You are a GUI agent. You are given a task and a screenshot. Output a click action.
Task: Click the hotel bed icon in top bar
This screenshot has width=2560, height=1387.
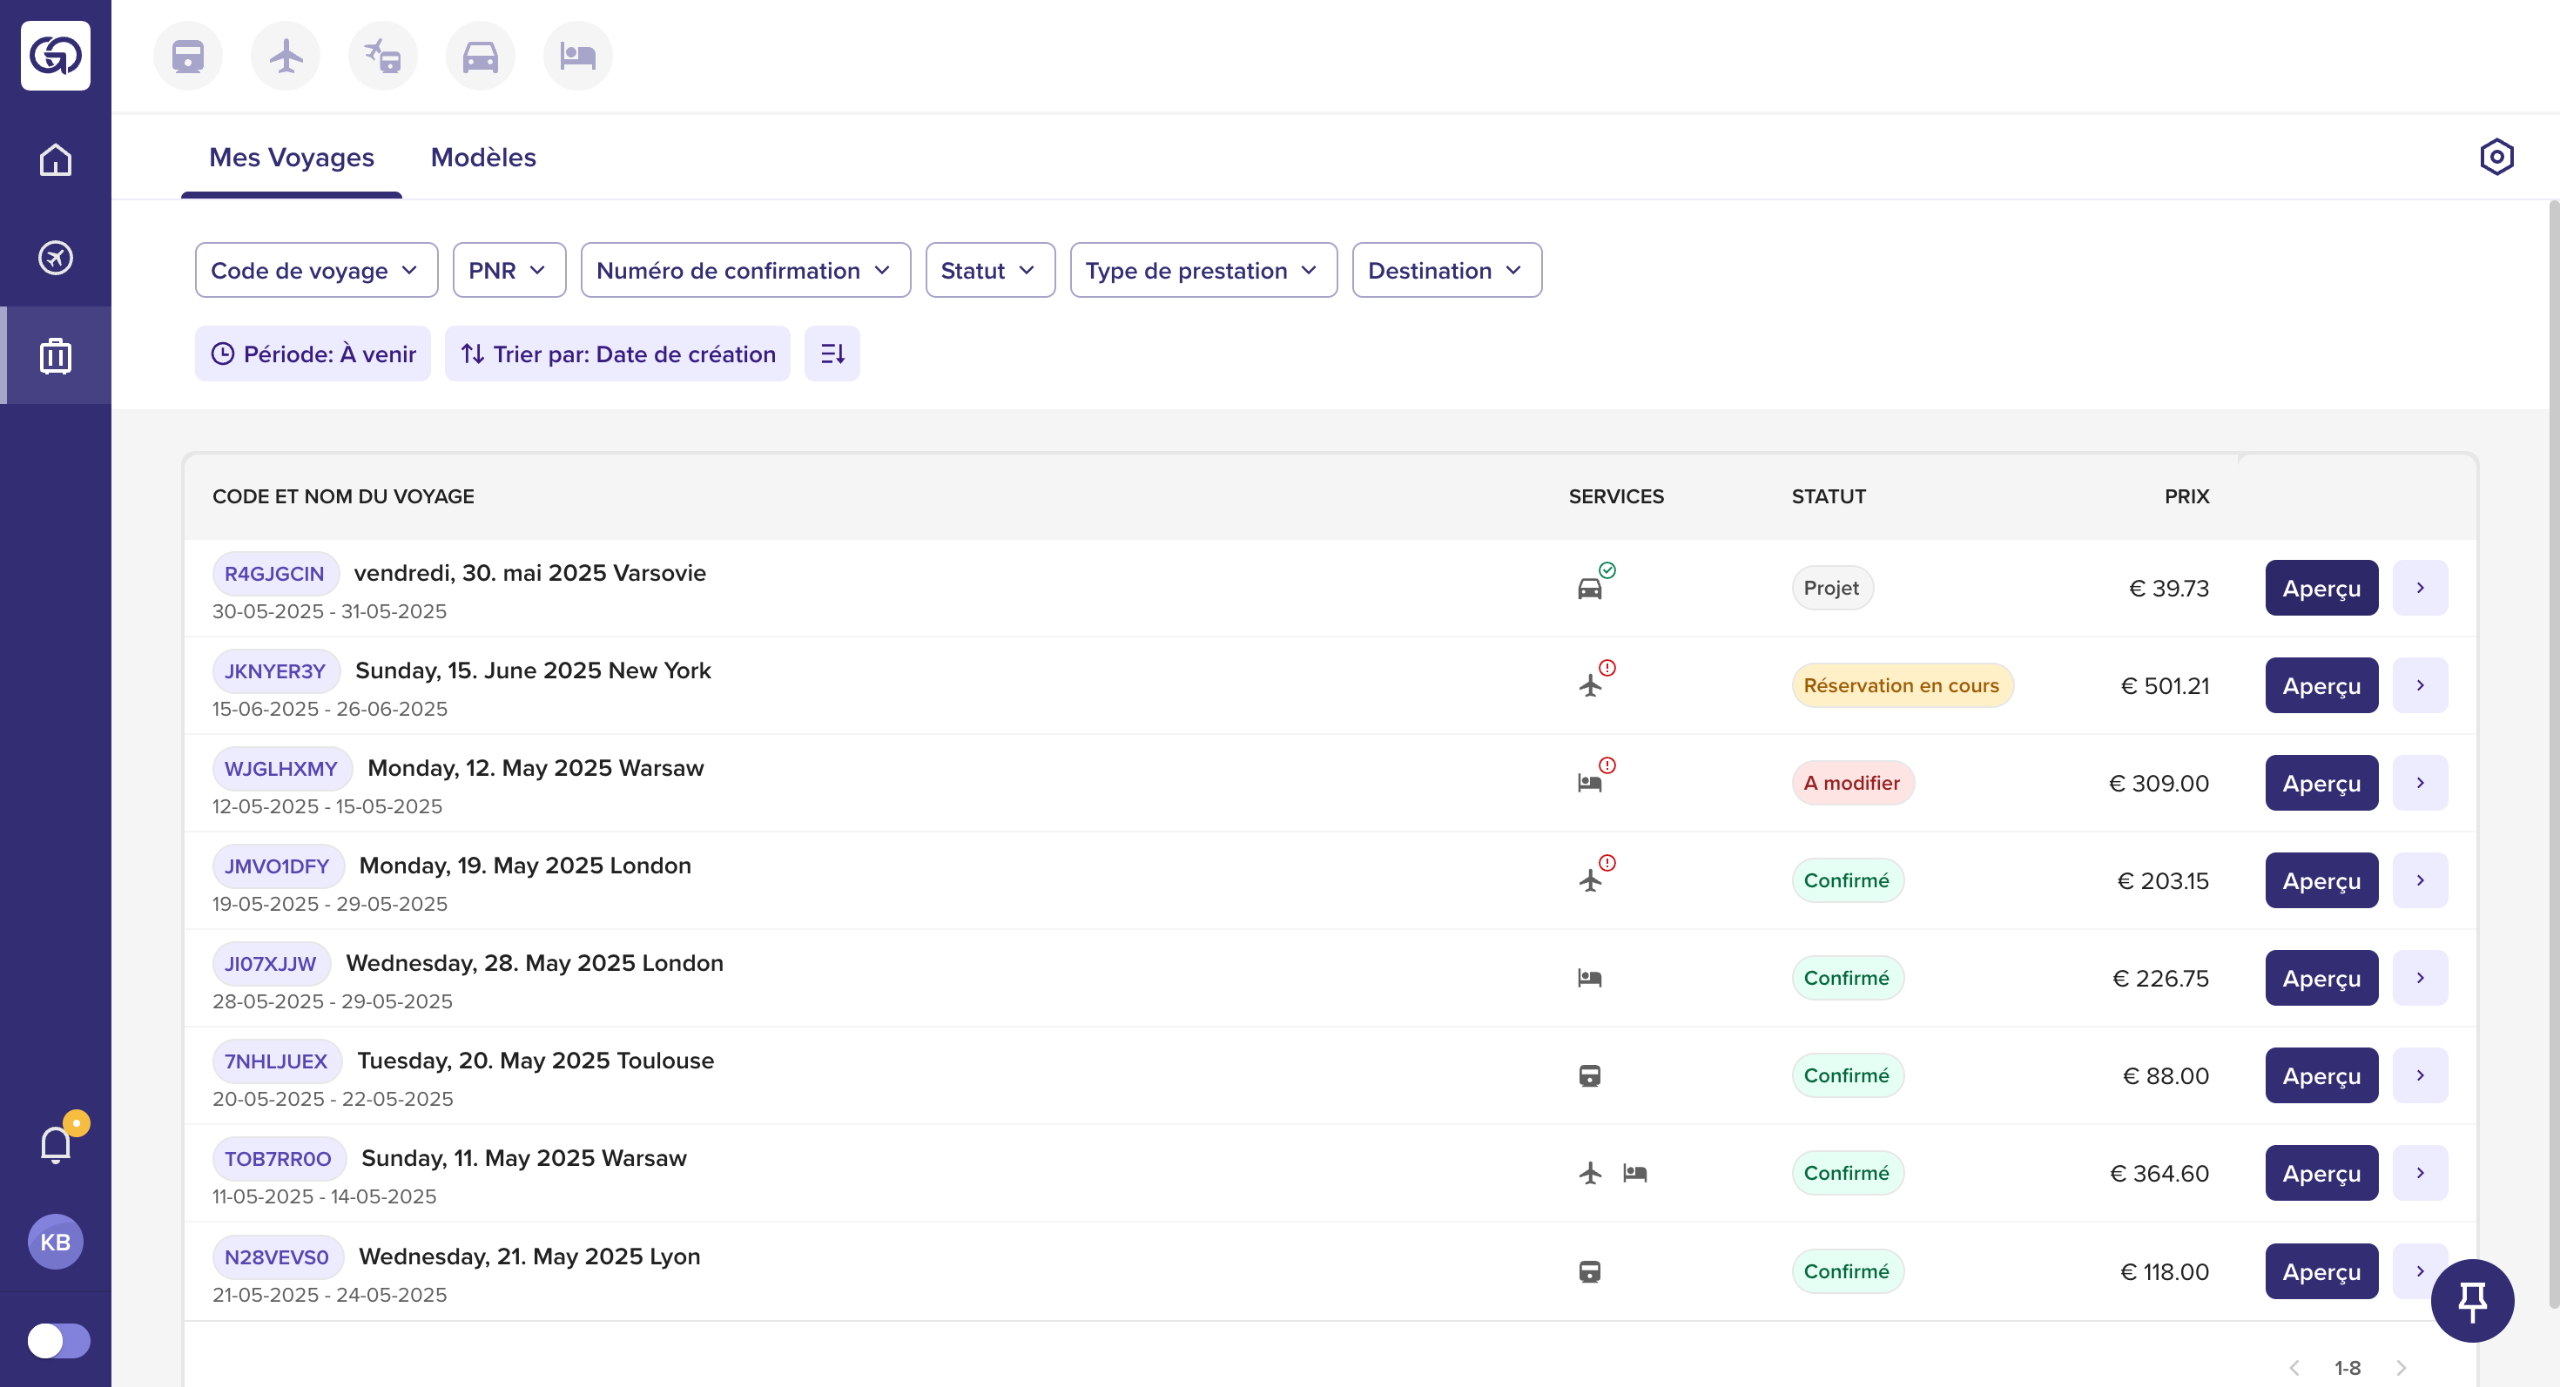click(577, 56)
